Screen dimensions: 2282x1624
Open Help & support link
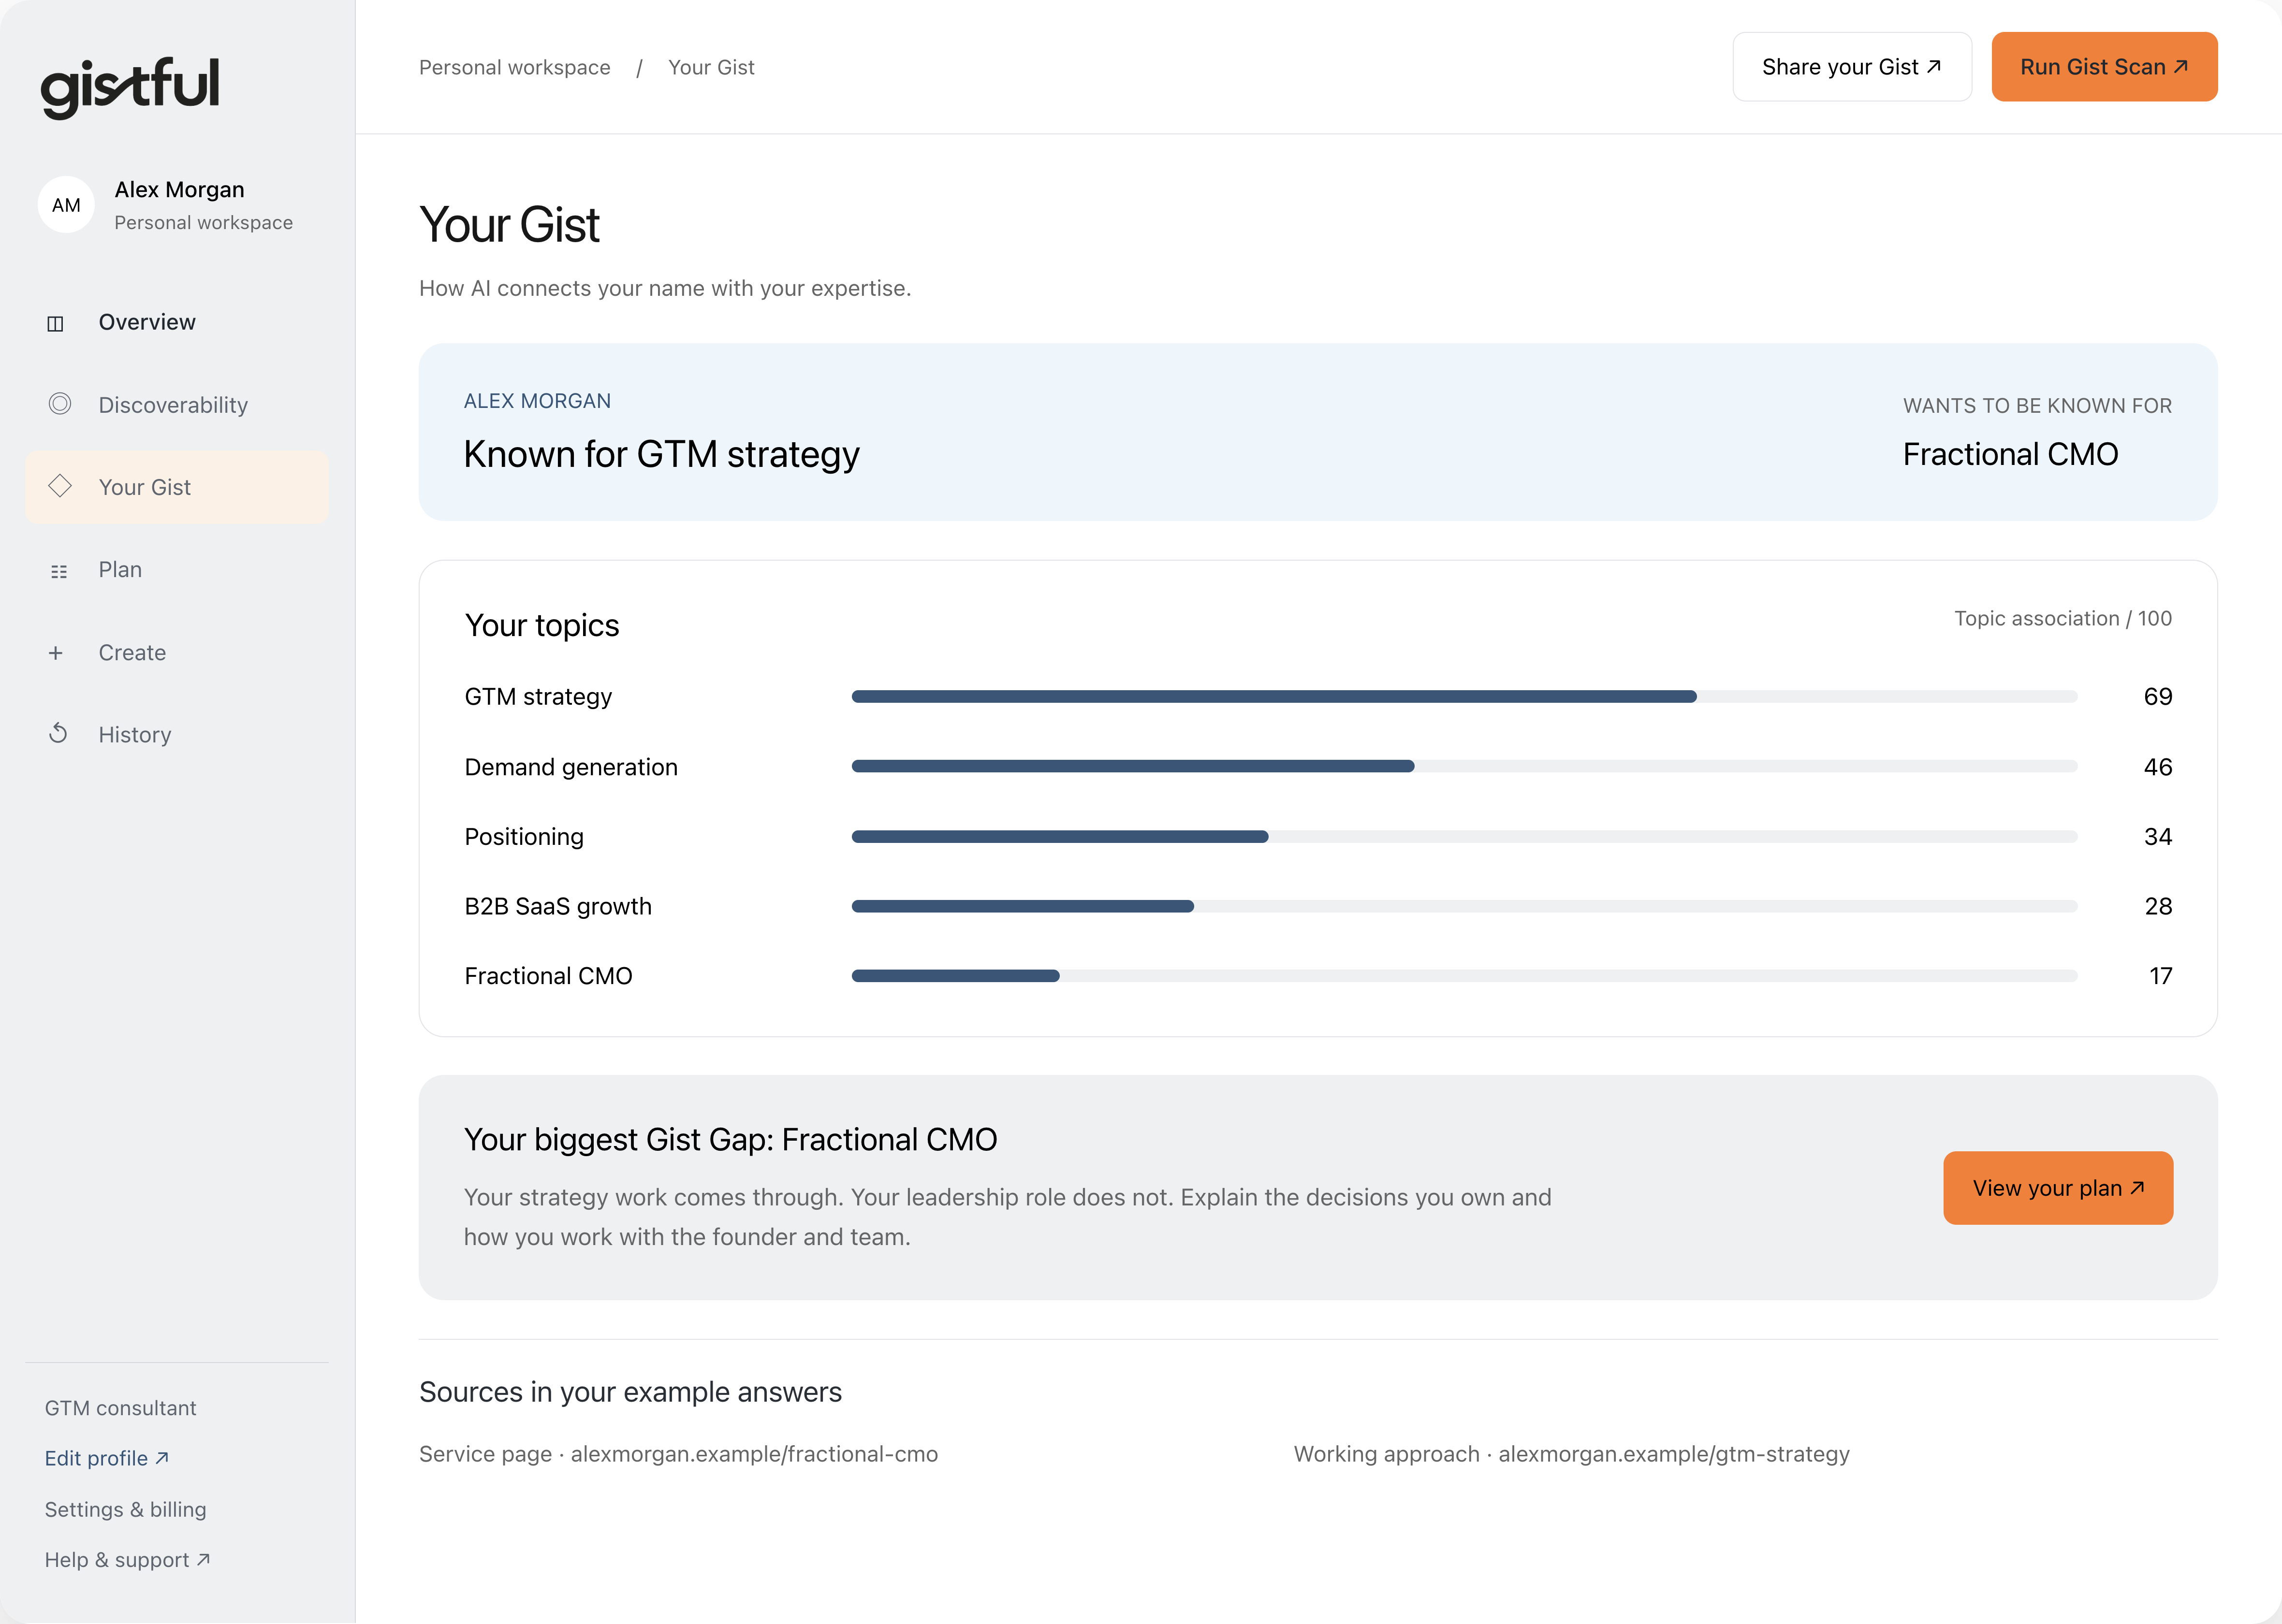click(127, 1560)
